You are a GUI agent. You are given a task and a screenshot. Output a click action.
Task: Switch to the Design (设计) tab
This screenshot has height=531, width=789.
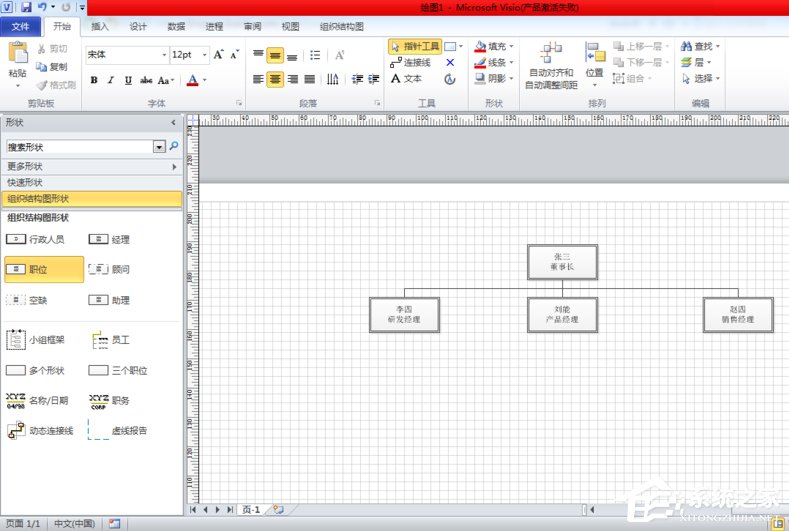click(138, 27)
